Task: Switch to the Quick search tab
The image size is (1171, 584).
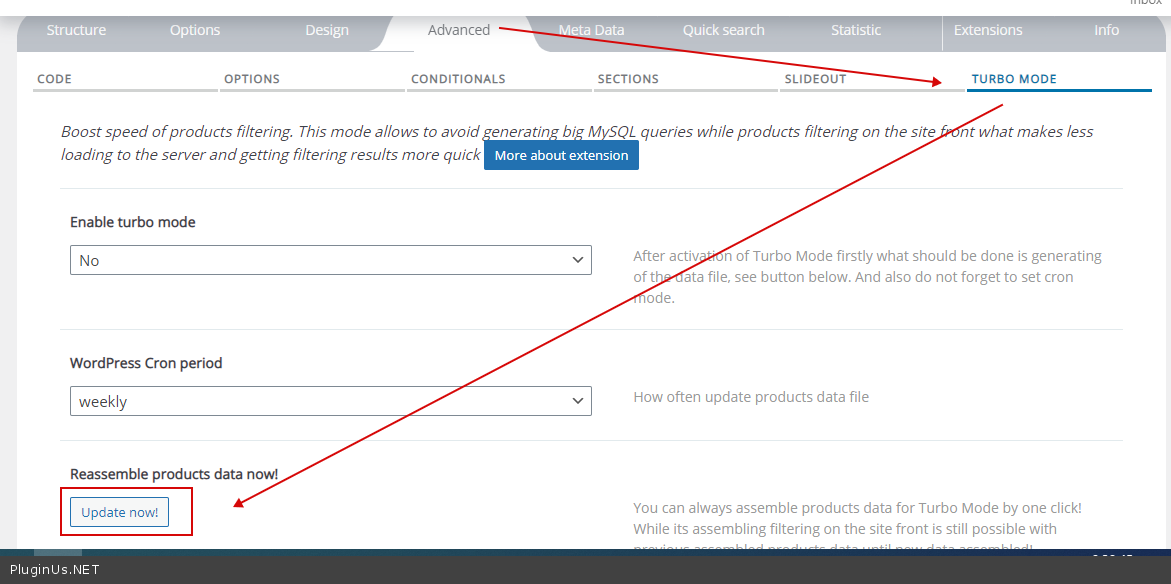Action: tap(723, 30)
